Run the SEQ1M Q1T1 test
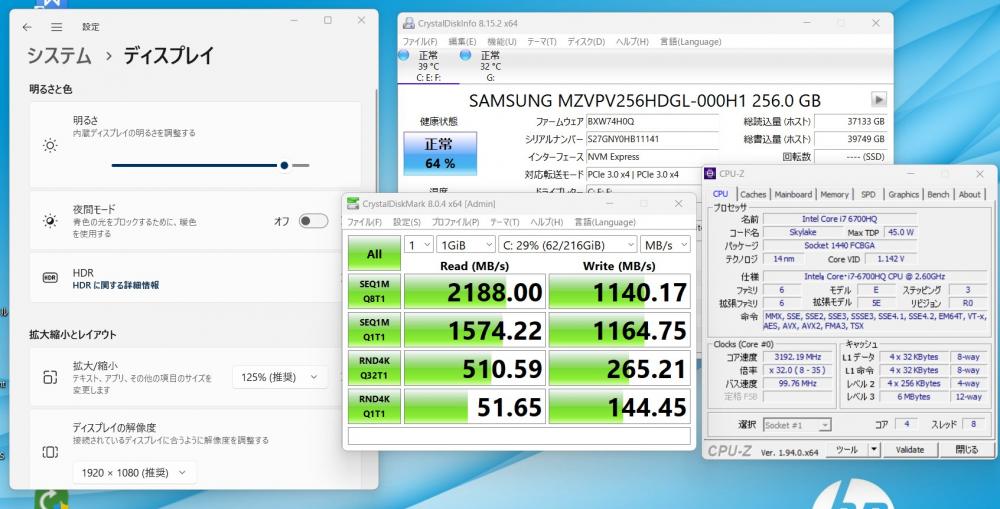The width and height of the screenshot is (1000, 509). 374,330
